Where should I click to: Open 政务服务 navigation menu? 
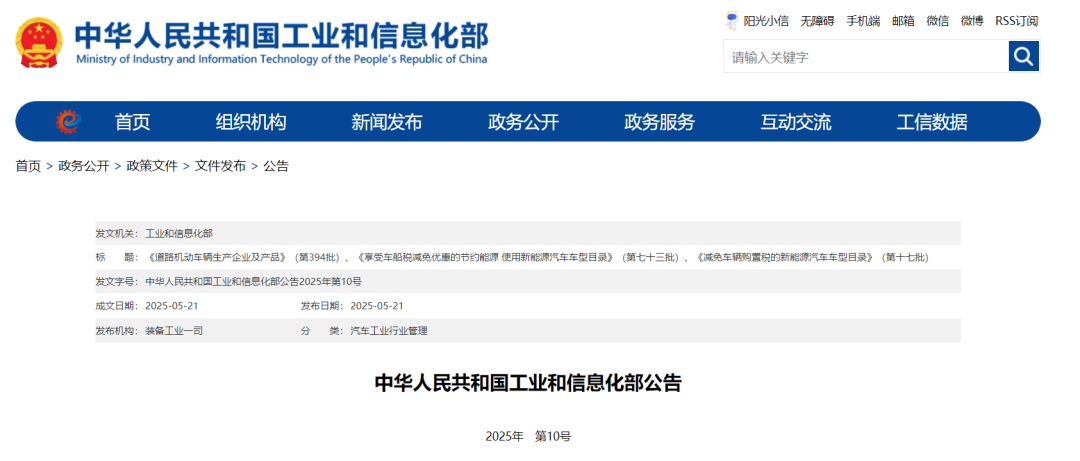coord(659,122)
